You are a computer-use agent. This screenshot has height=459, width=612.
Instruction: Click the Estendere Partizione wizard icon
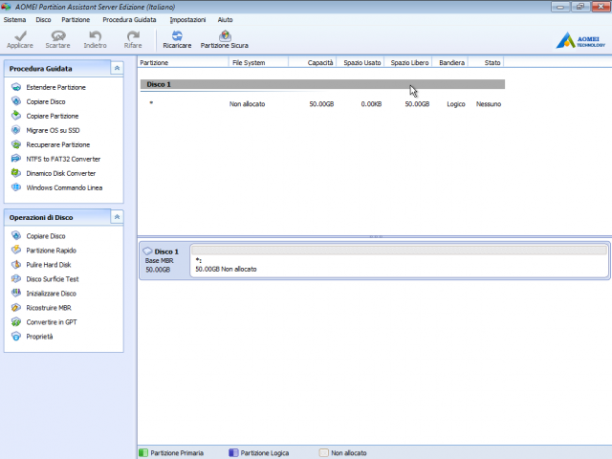click(16, 87)
